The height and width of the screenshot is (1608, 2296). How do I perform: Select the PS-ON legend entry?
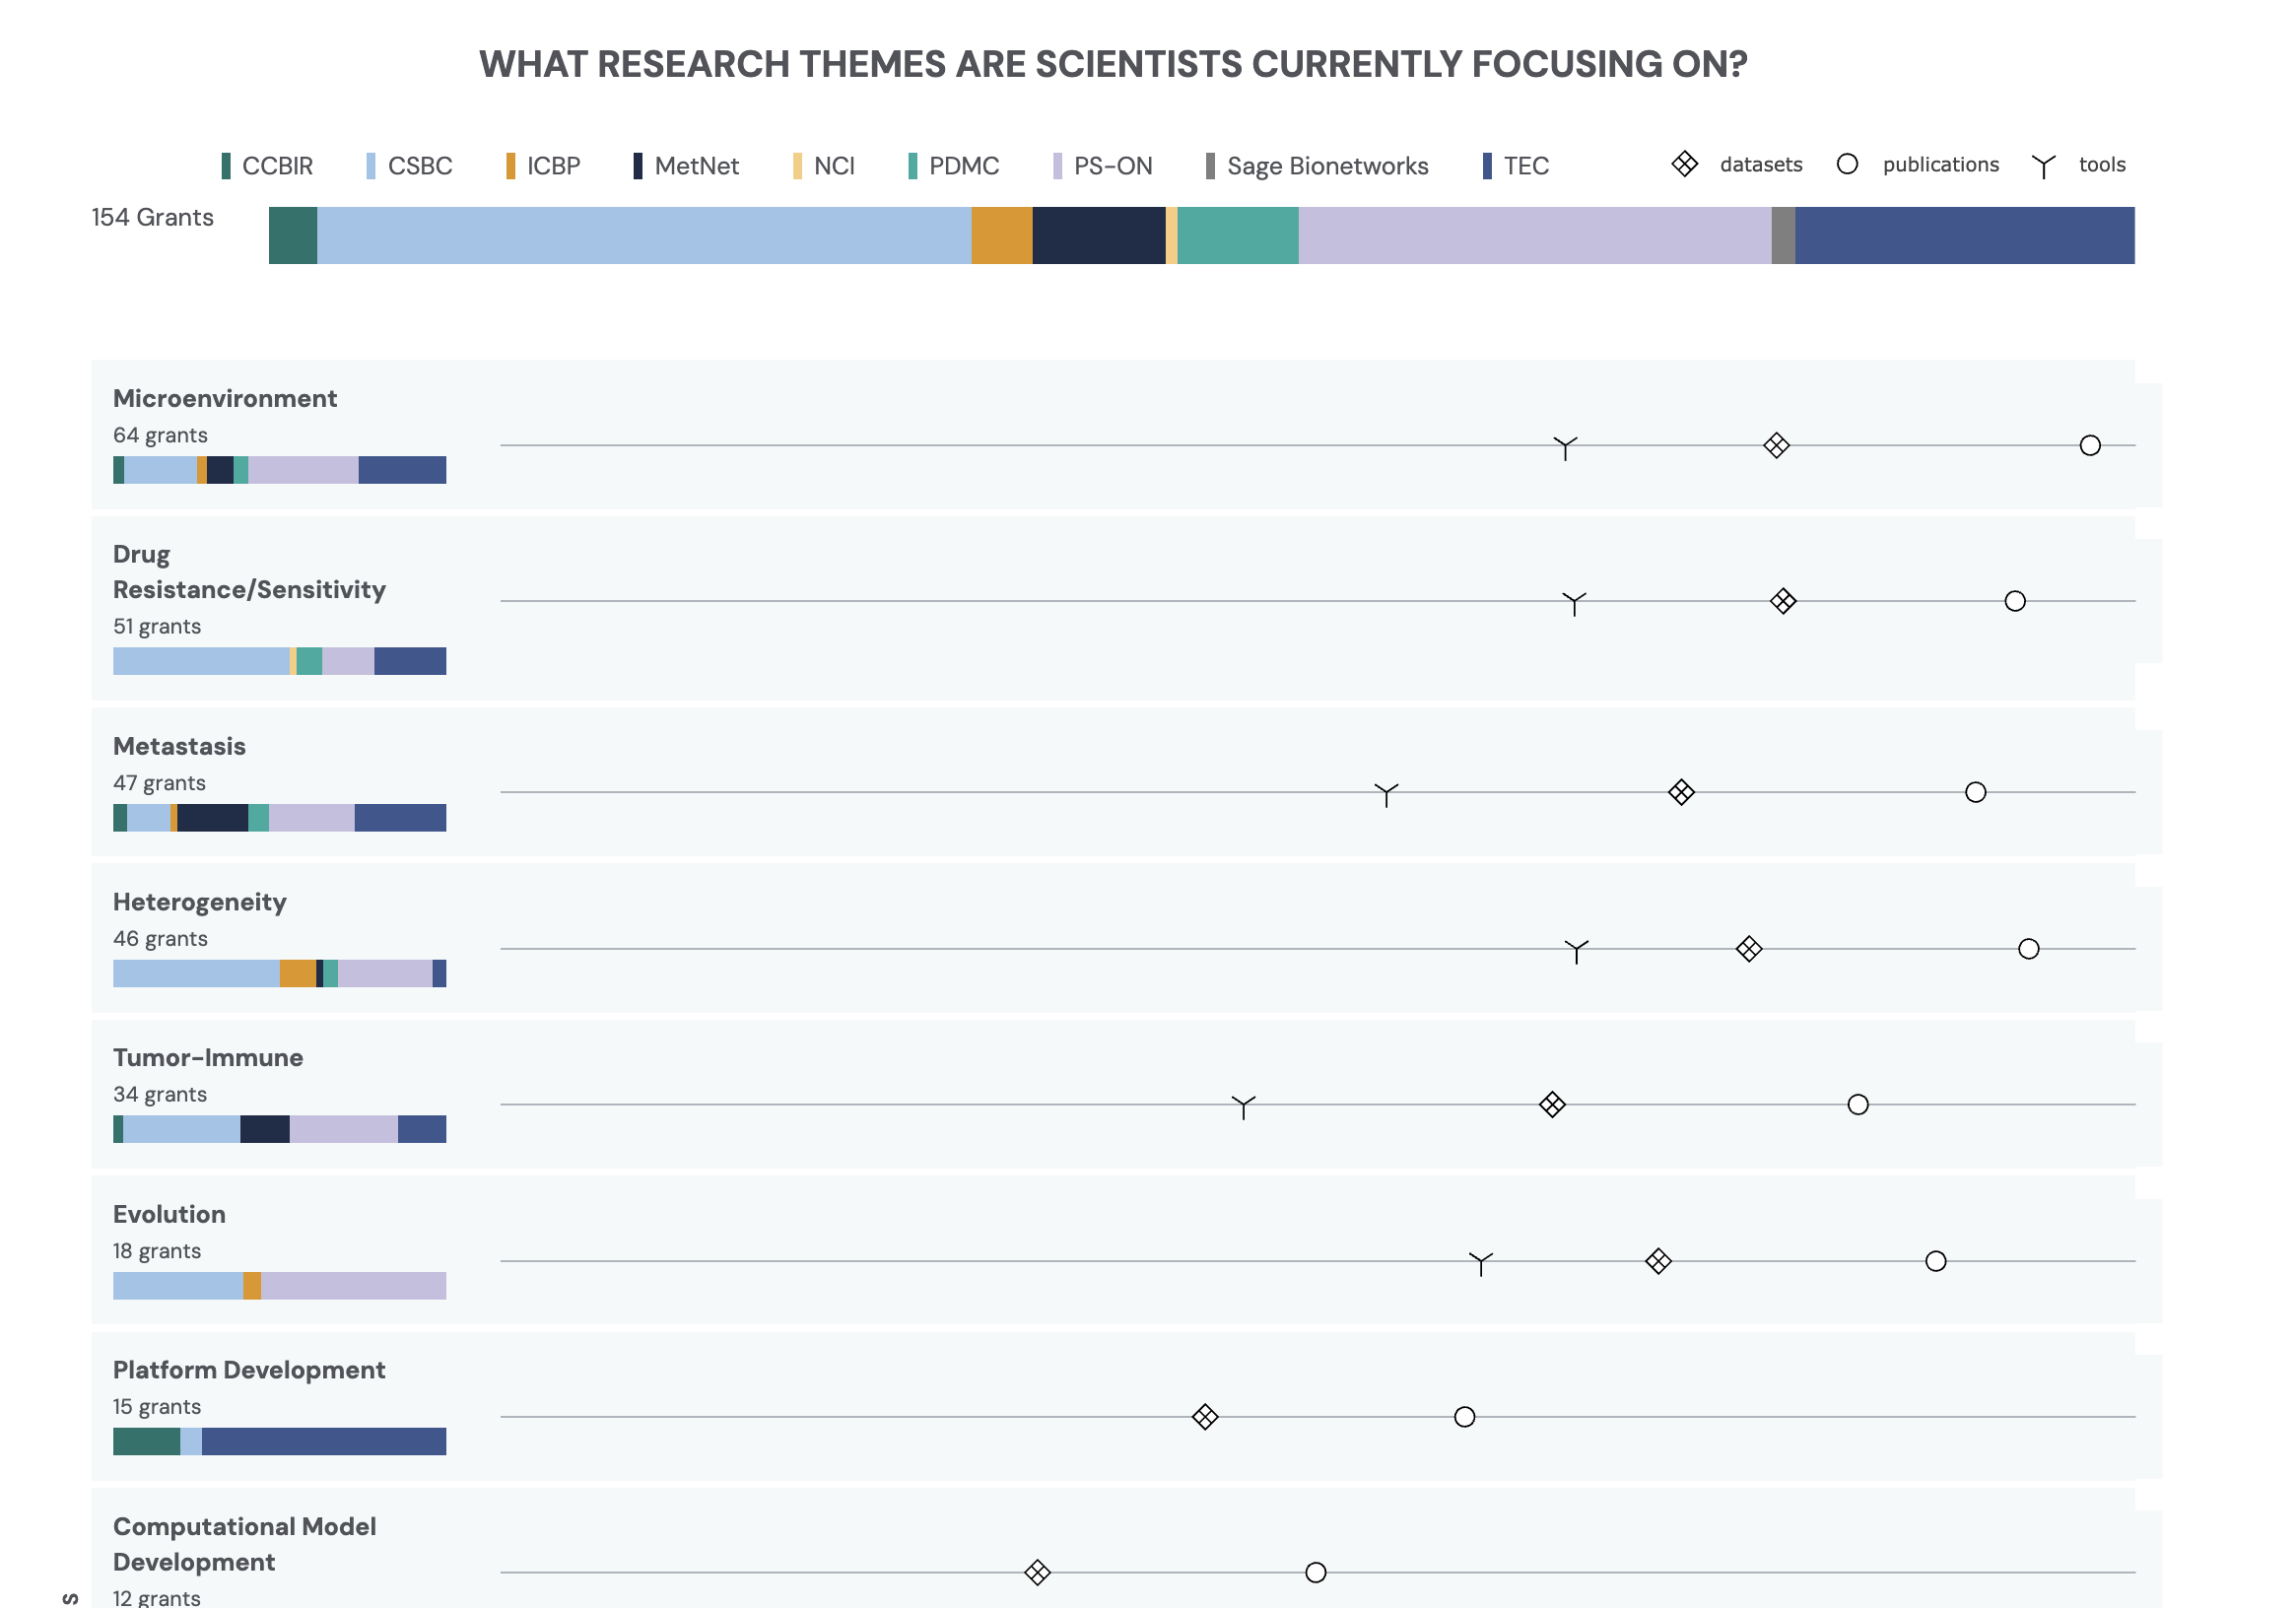1103,166
